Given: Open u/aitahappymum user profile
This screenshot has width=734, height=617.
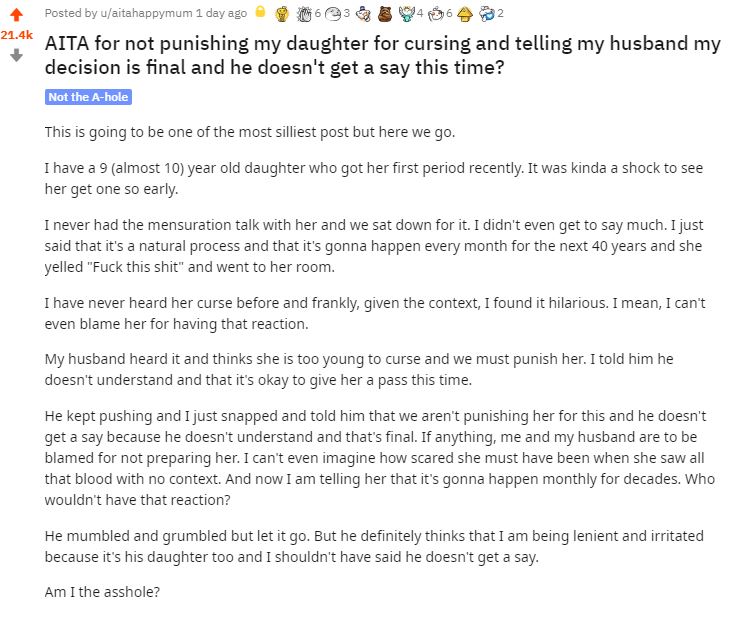Looking at the screenshot, I should tap(146, 13).
